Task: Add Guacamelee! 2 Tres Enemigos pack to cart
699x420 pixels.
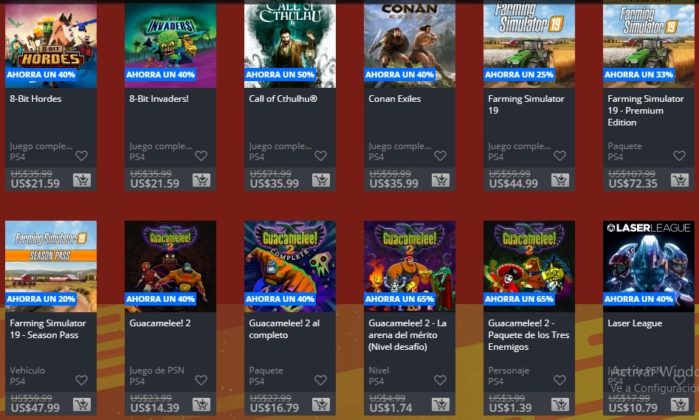Action: coord(560,404)
